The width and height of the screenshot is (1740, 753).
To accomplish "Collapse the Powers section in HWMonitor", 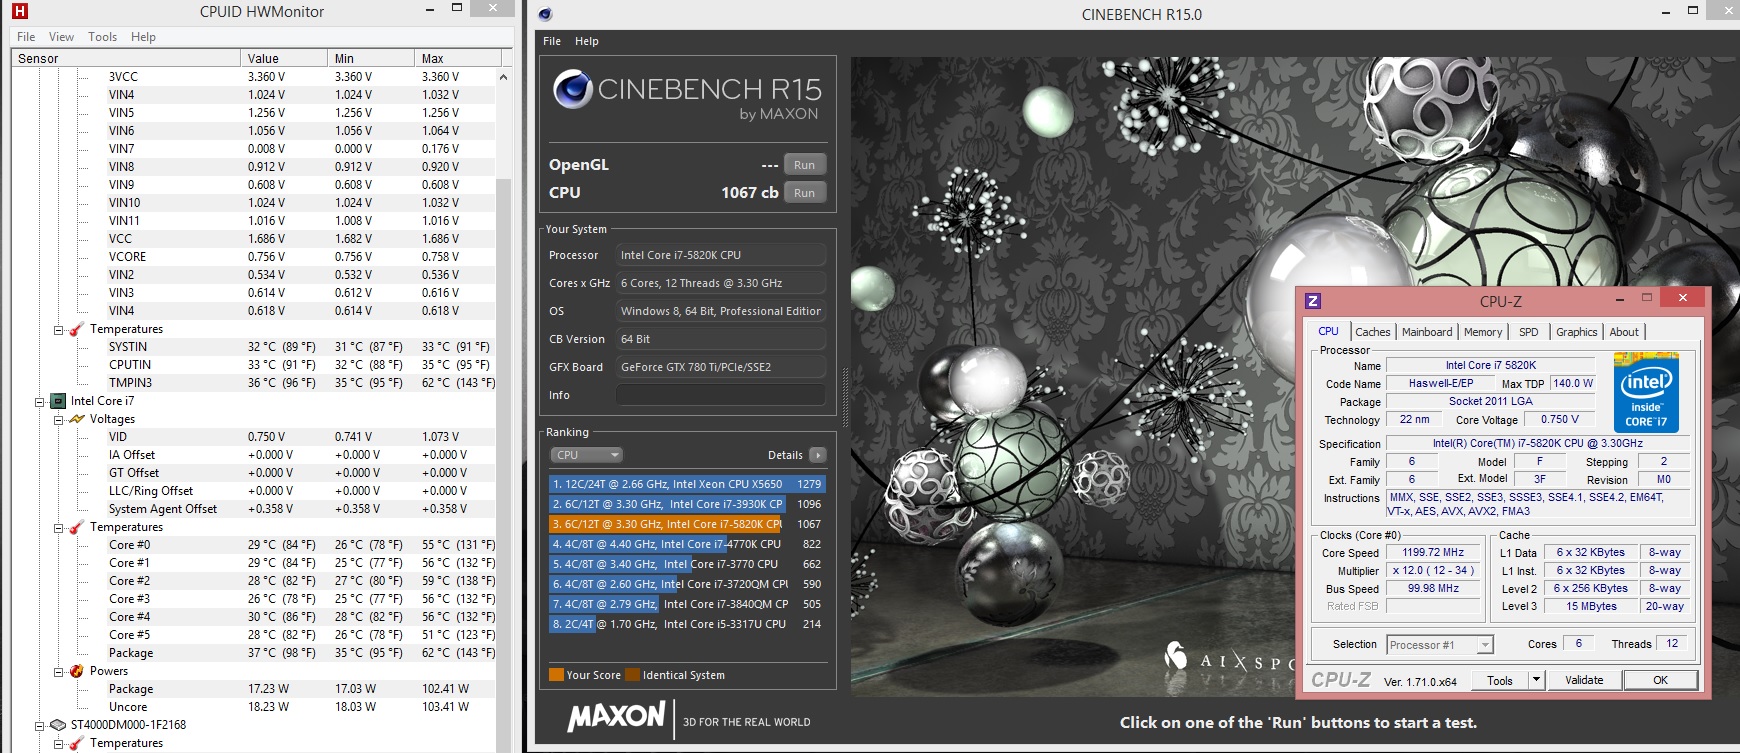I will tap(58, 671).
